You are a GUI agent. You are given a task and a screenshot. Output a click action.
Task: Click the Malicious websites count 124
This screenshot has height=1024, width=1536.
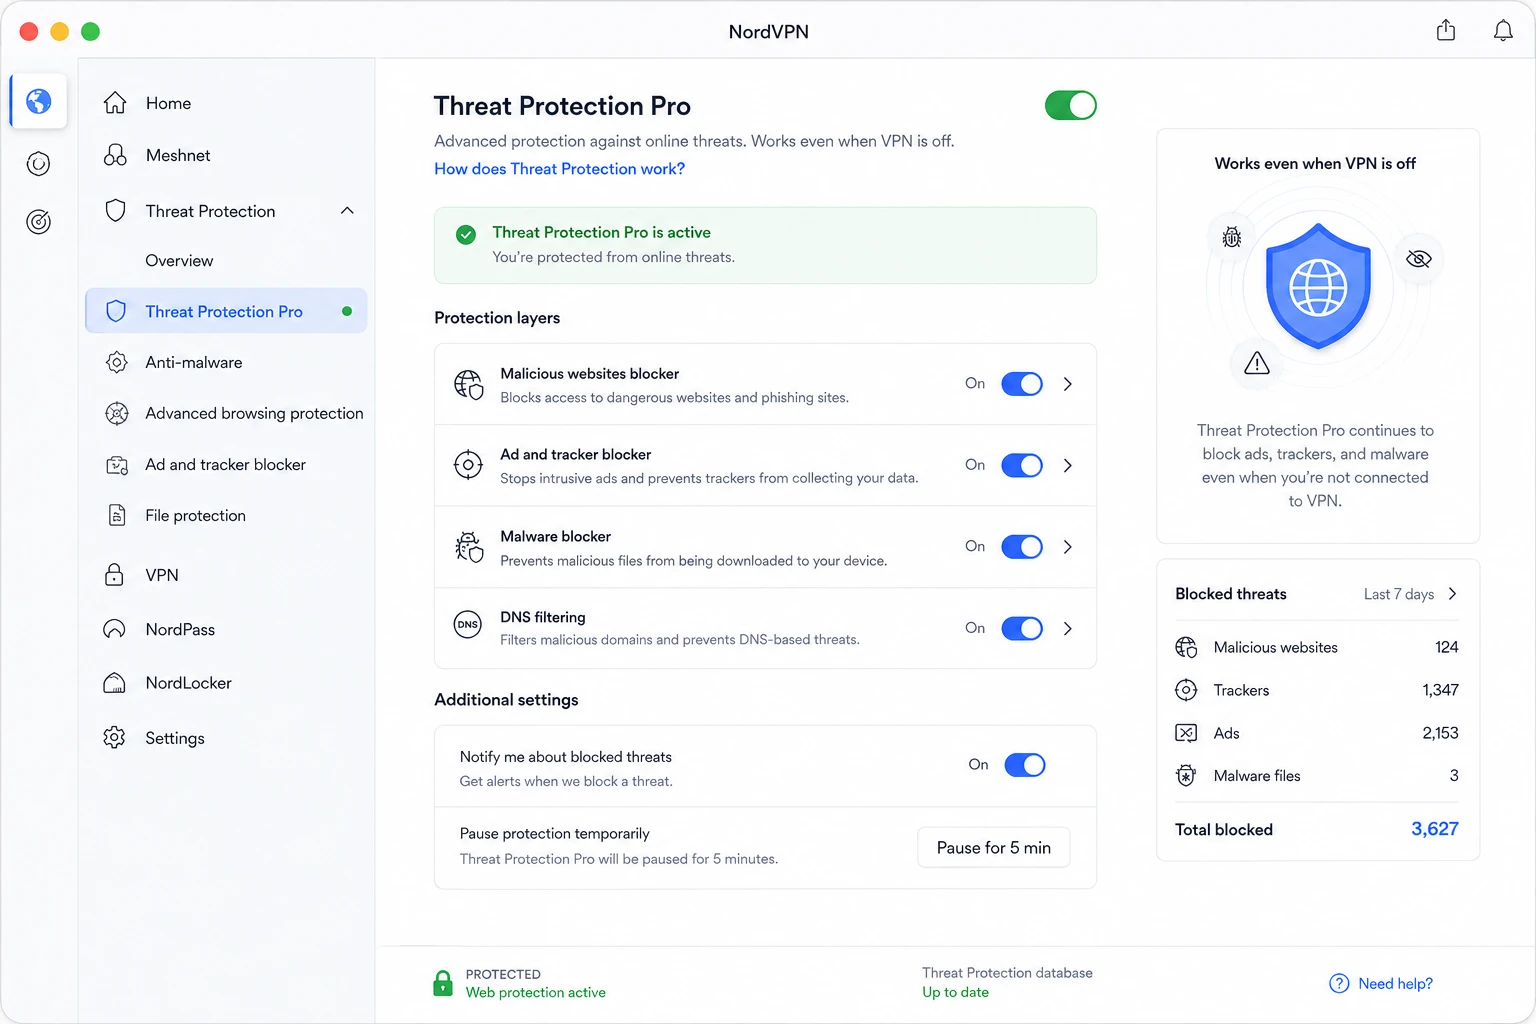point(1446,647)
